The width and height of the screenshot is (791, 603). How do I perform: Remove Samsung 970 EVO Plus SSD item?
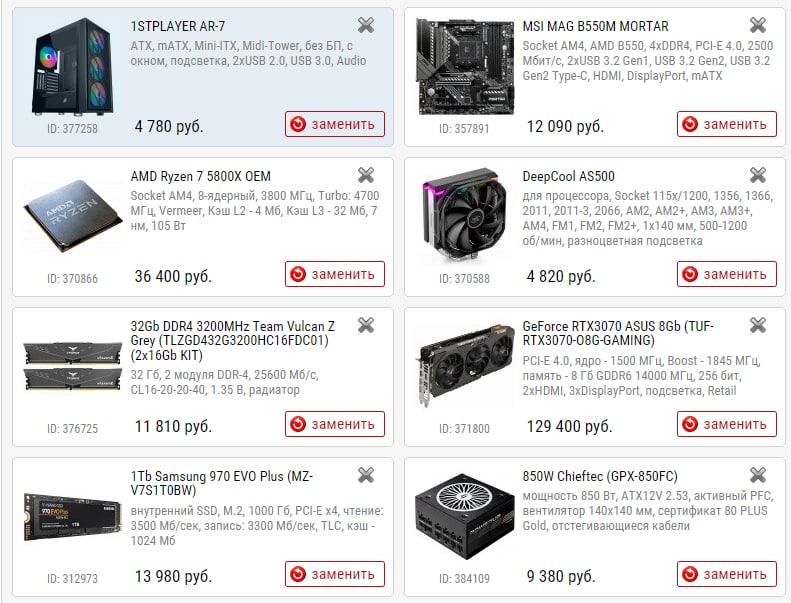pyautogui.click(x=366, y=475)
